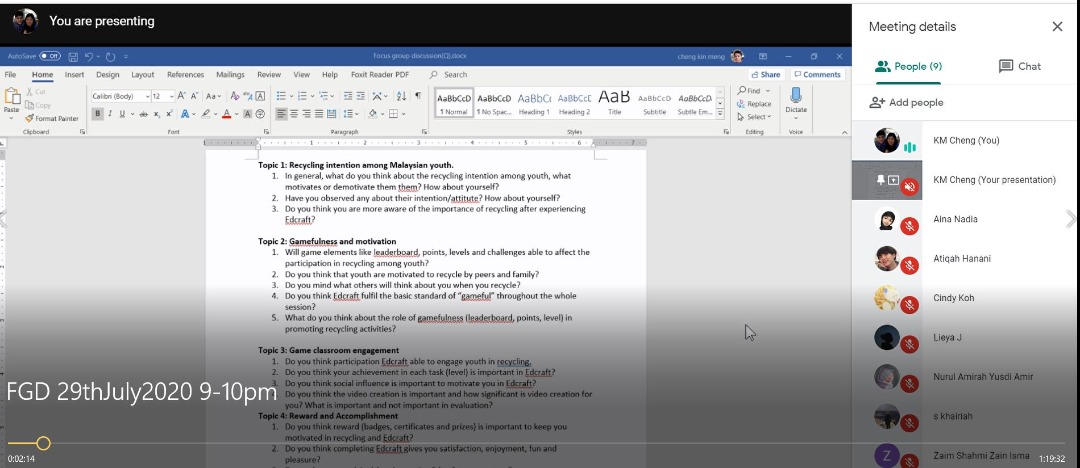Open the Insert ribbon tab
Screen dimensions: 1080x468
coord(74,75)
